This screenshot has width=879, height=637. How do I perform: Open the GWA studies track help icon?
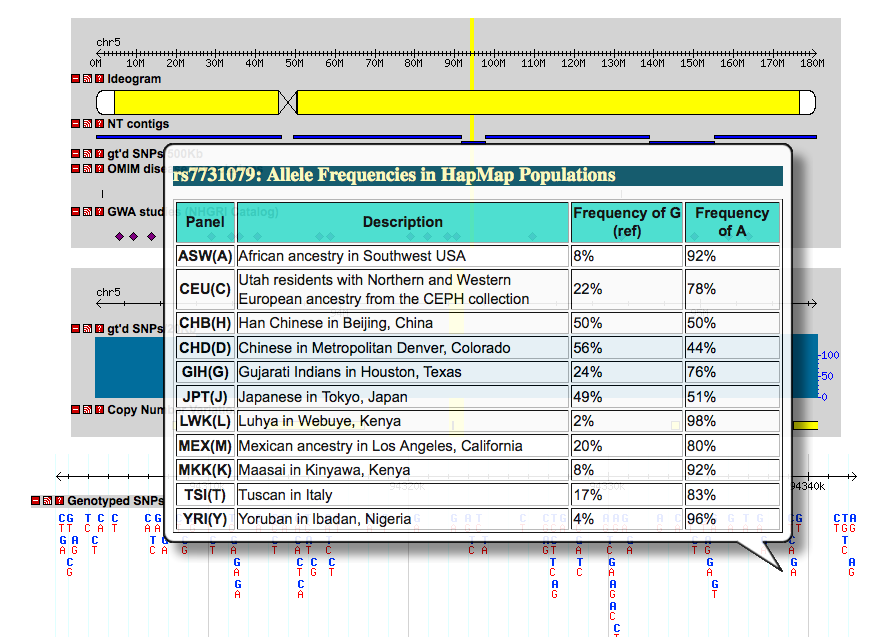[99, 211]
